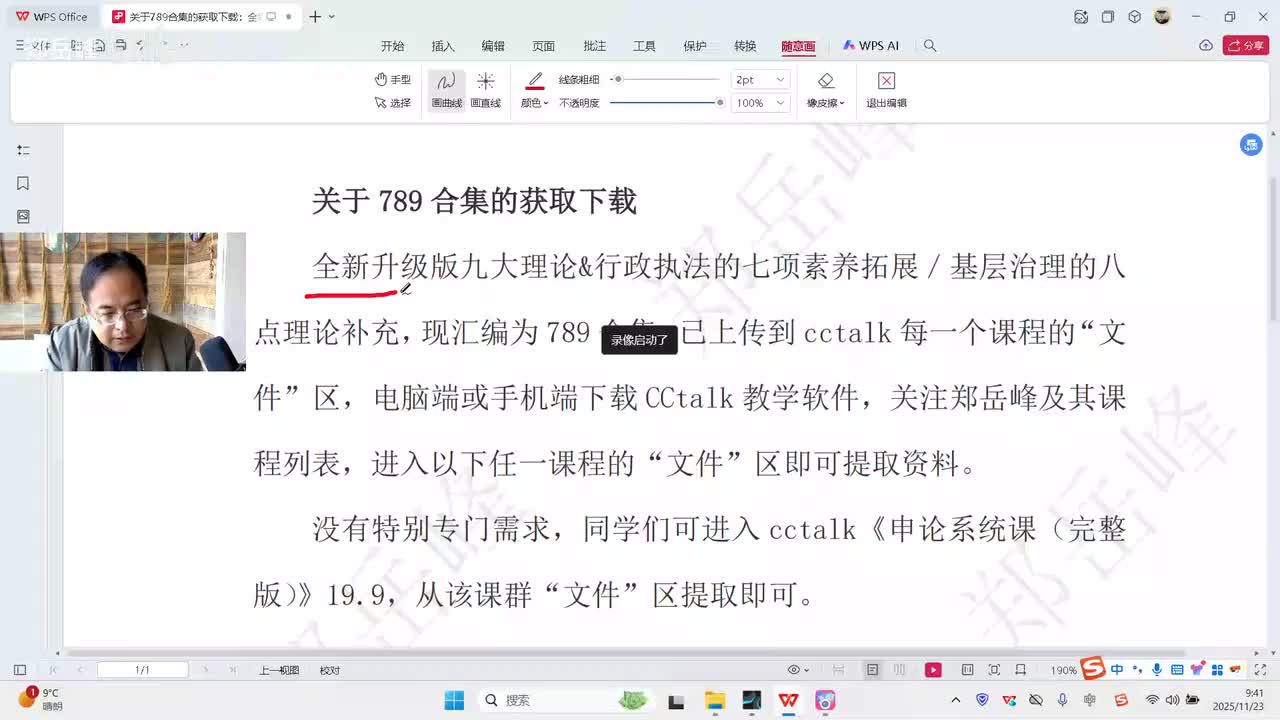Pick the Select (选择) arrow tool
This screenshot has width=1280, height=720.
point(393,102)
